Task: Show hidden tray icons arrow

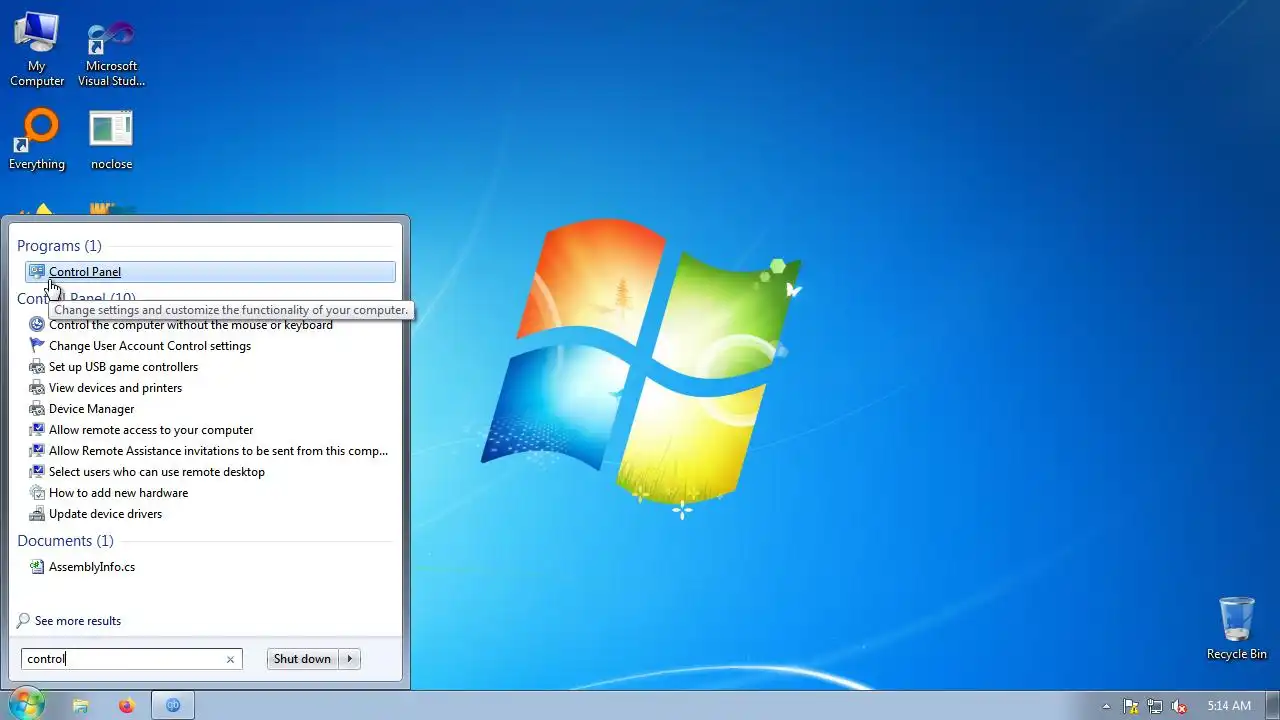Action: tap(1106, 706)
